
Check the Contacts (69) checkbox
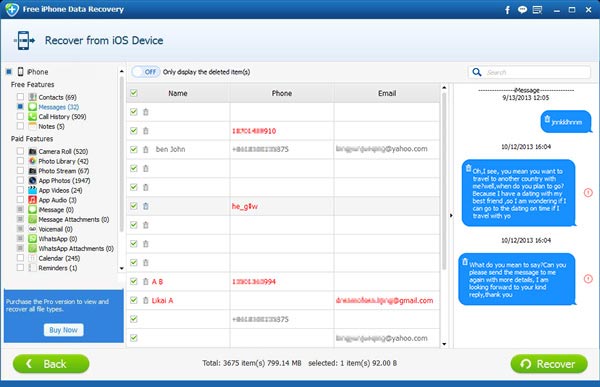click(x=20, y=97)
